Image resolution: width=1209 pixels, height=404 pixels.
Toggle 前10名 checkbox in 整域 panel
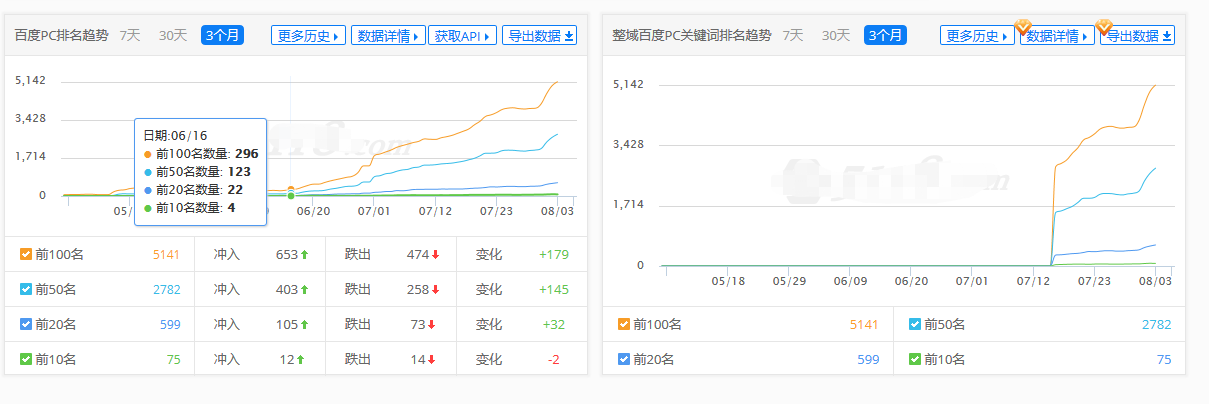[x=915, y=359]
